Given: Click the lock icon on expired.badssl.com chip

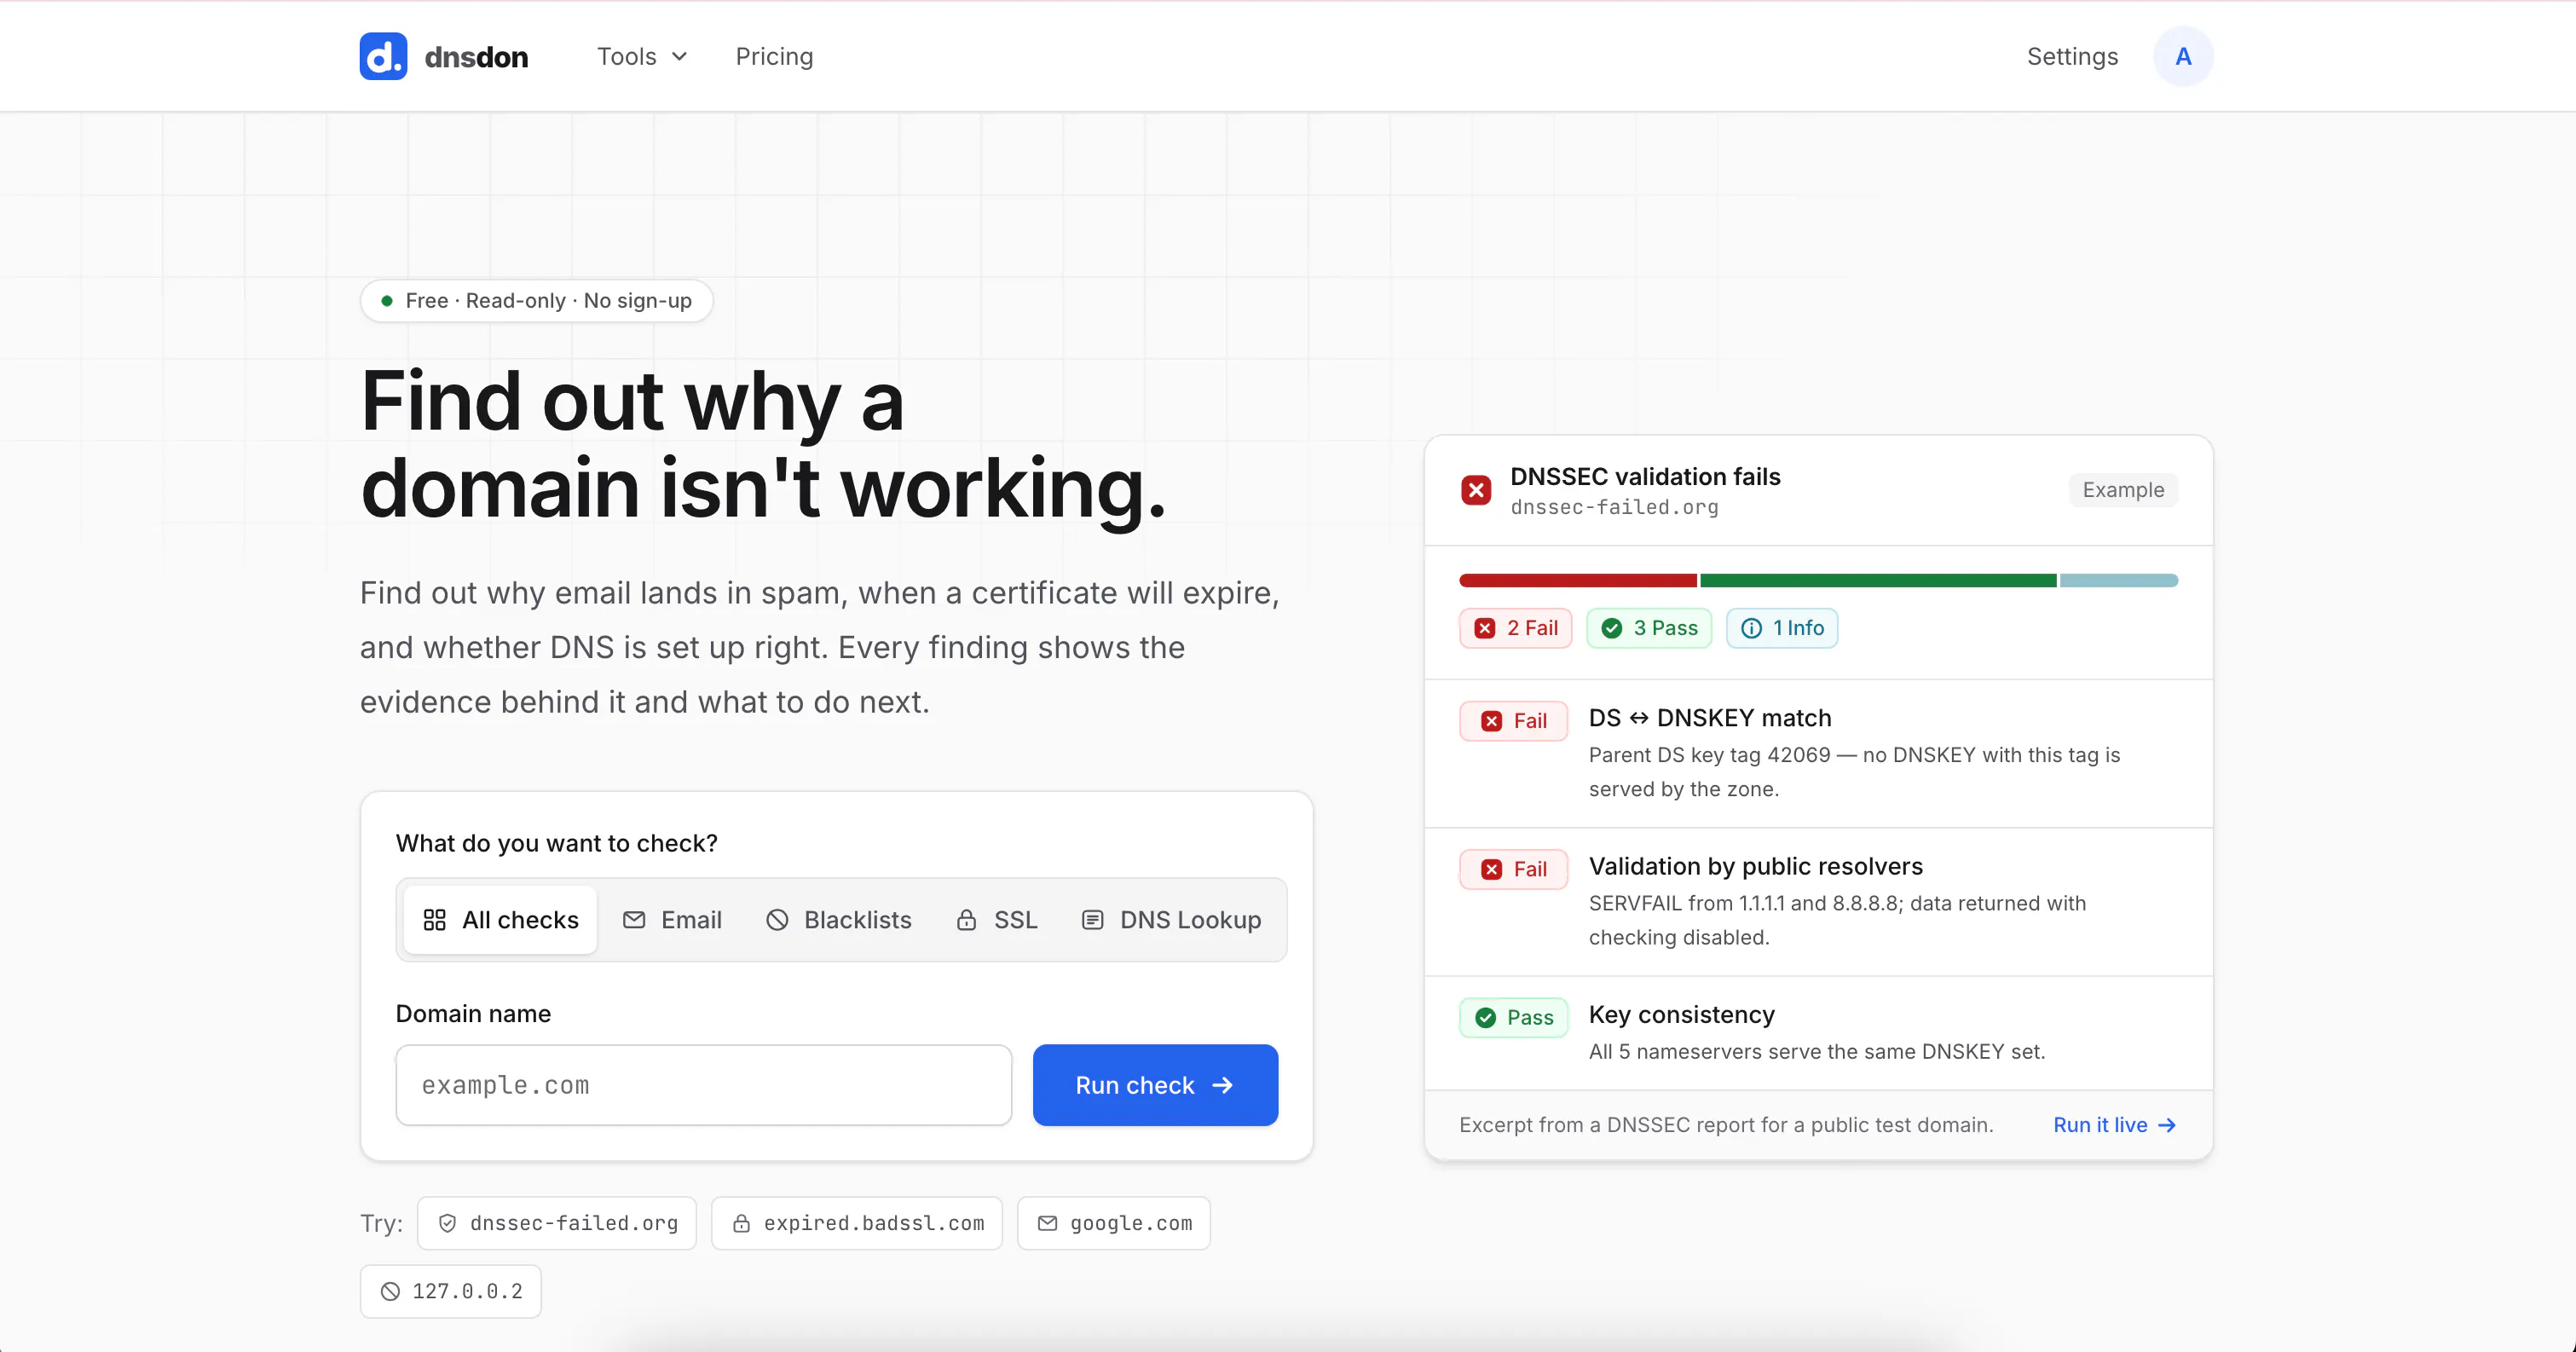Looking at the screenshot, I should point(741,1223).
